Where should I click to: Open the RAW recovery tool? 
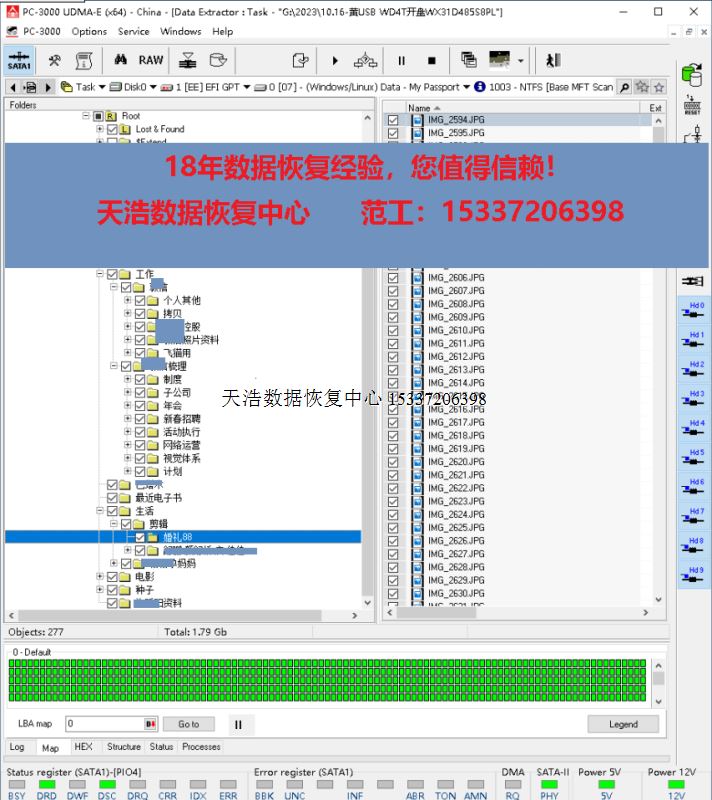[151, 60]
